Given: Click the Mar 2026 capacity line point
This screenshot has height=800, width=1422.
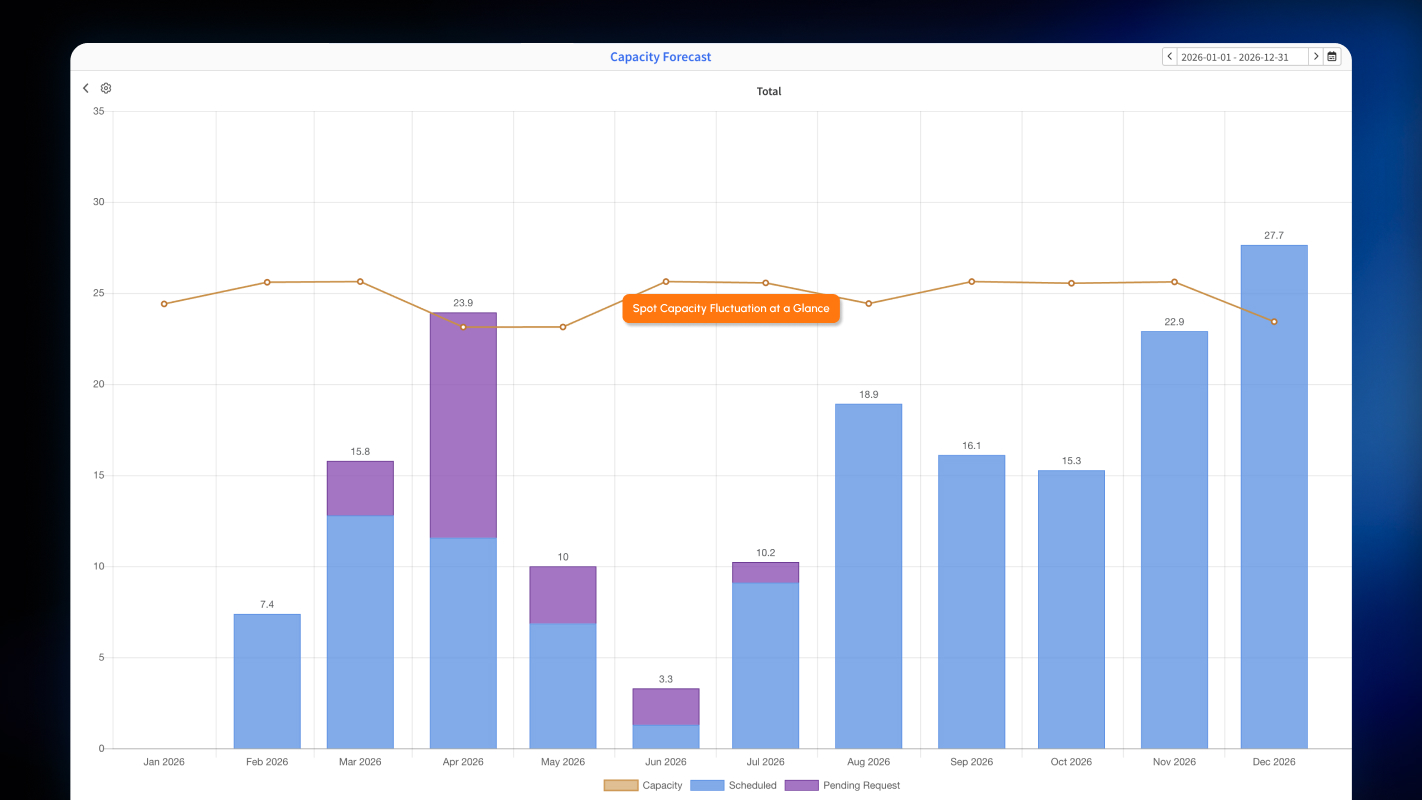Looking at the screenshot, I should 360,281.
